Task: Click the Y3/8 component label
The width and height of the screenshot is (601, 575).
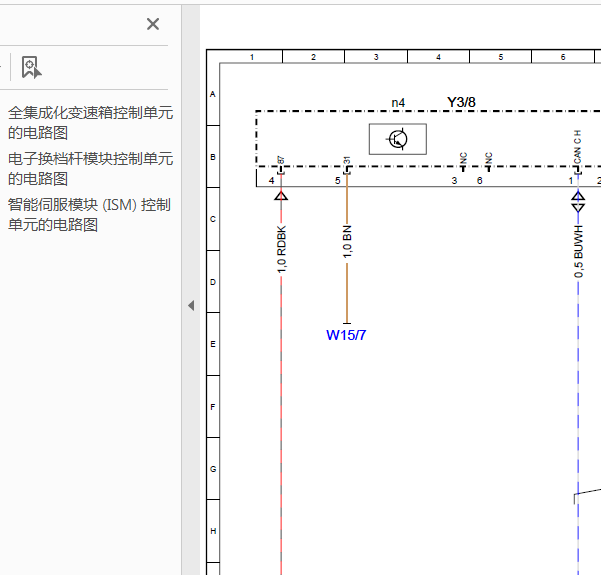Action: click(x=461, y=102)
